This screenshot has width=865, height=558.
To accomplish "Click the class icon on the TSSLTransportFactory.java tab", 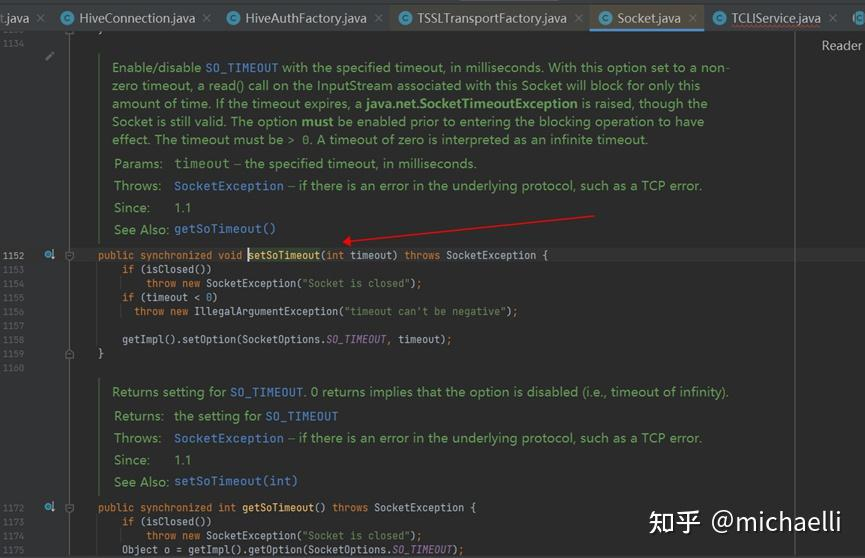I will [x=405, y=18].
